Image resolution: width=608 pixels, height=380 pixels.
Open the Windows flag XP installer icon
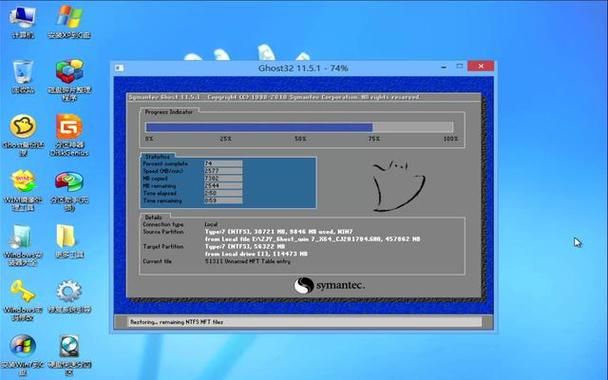click(x=69, y=21)
